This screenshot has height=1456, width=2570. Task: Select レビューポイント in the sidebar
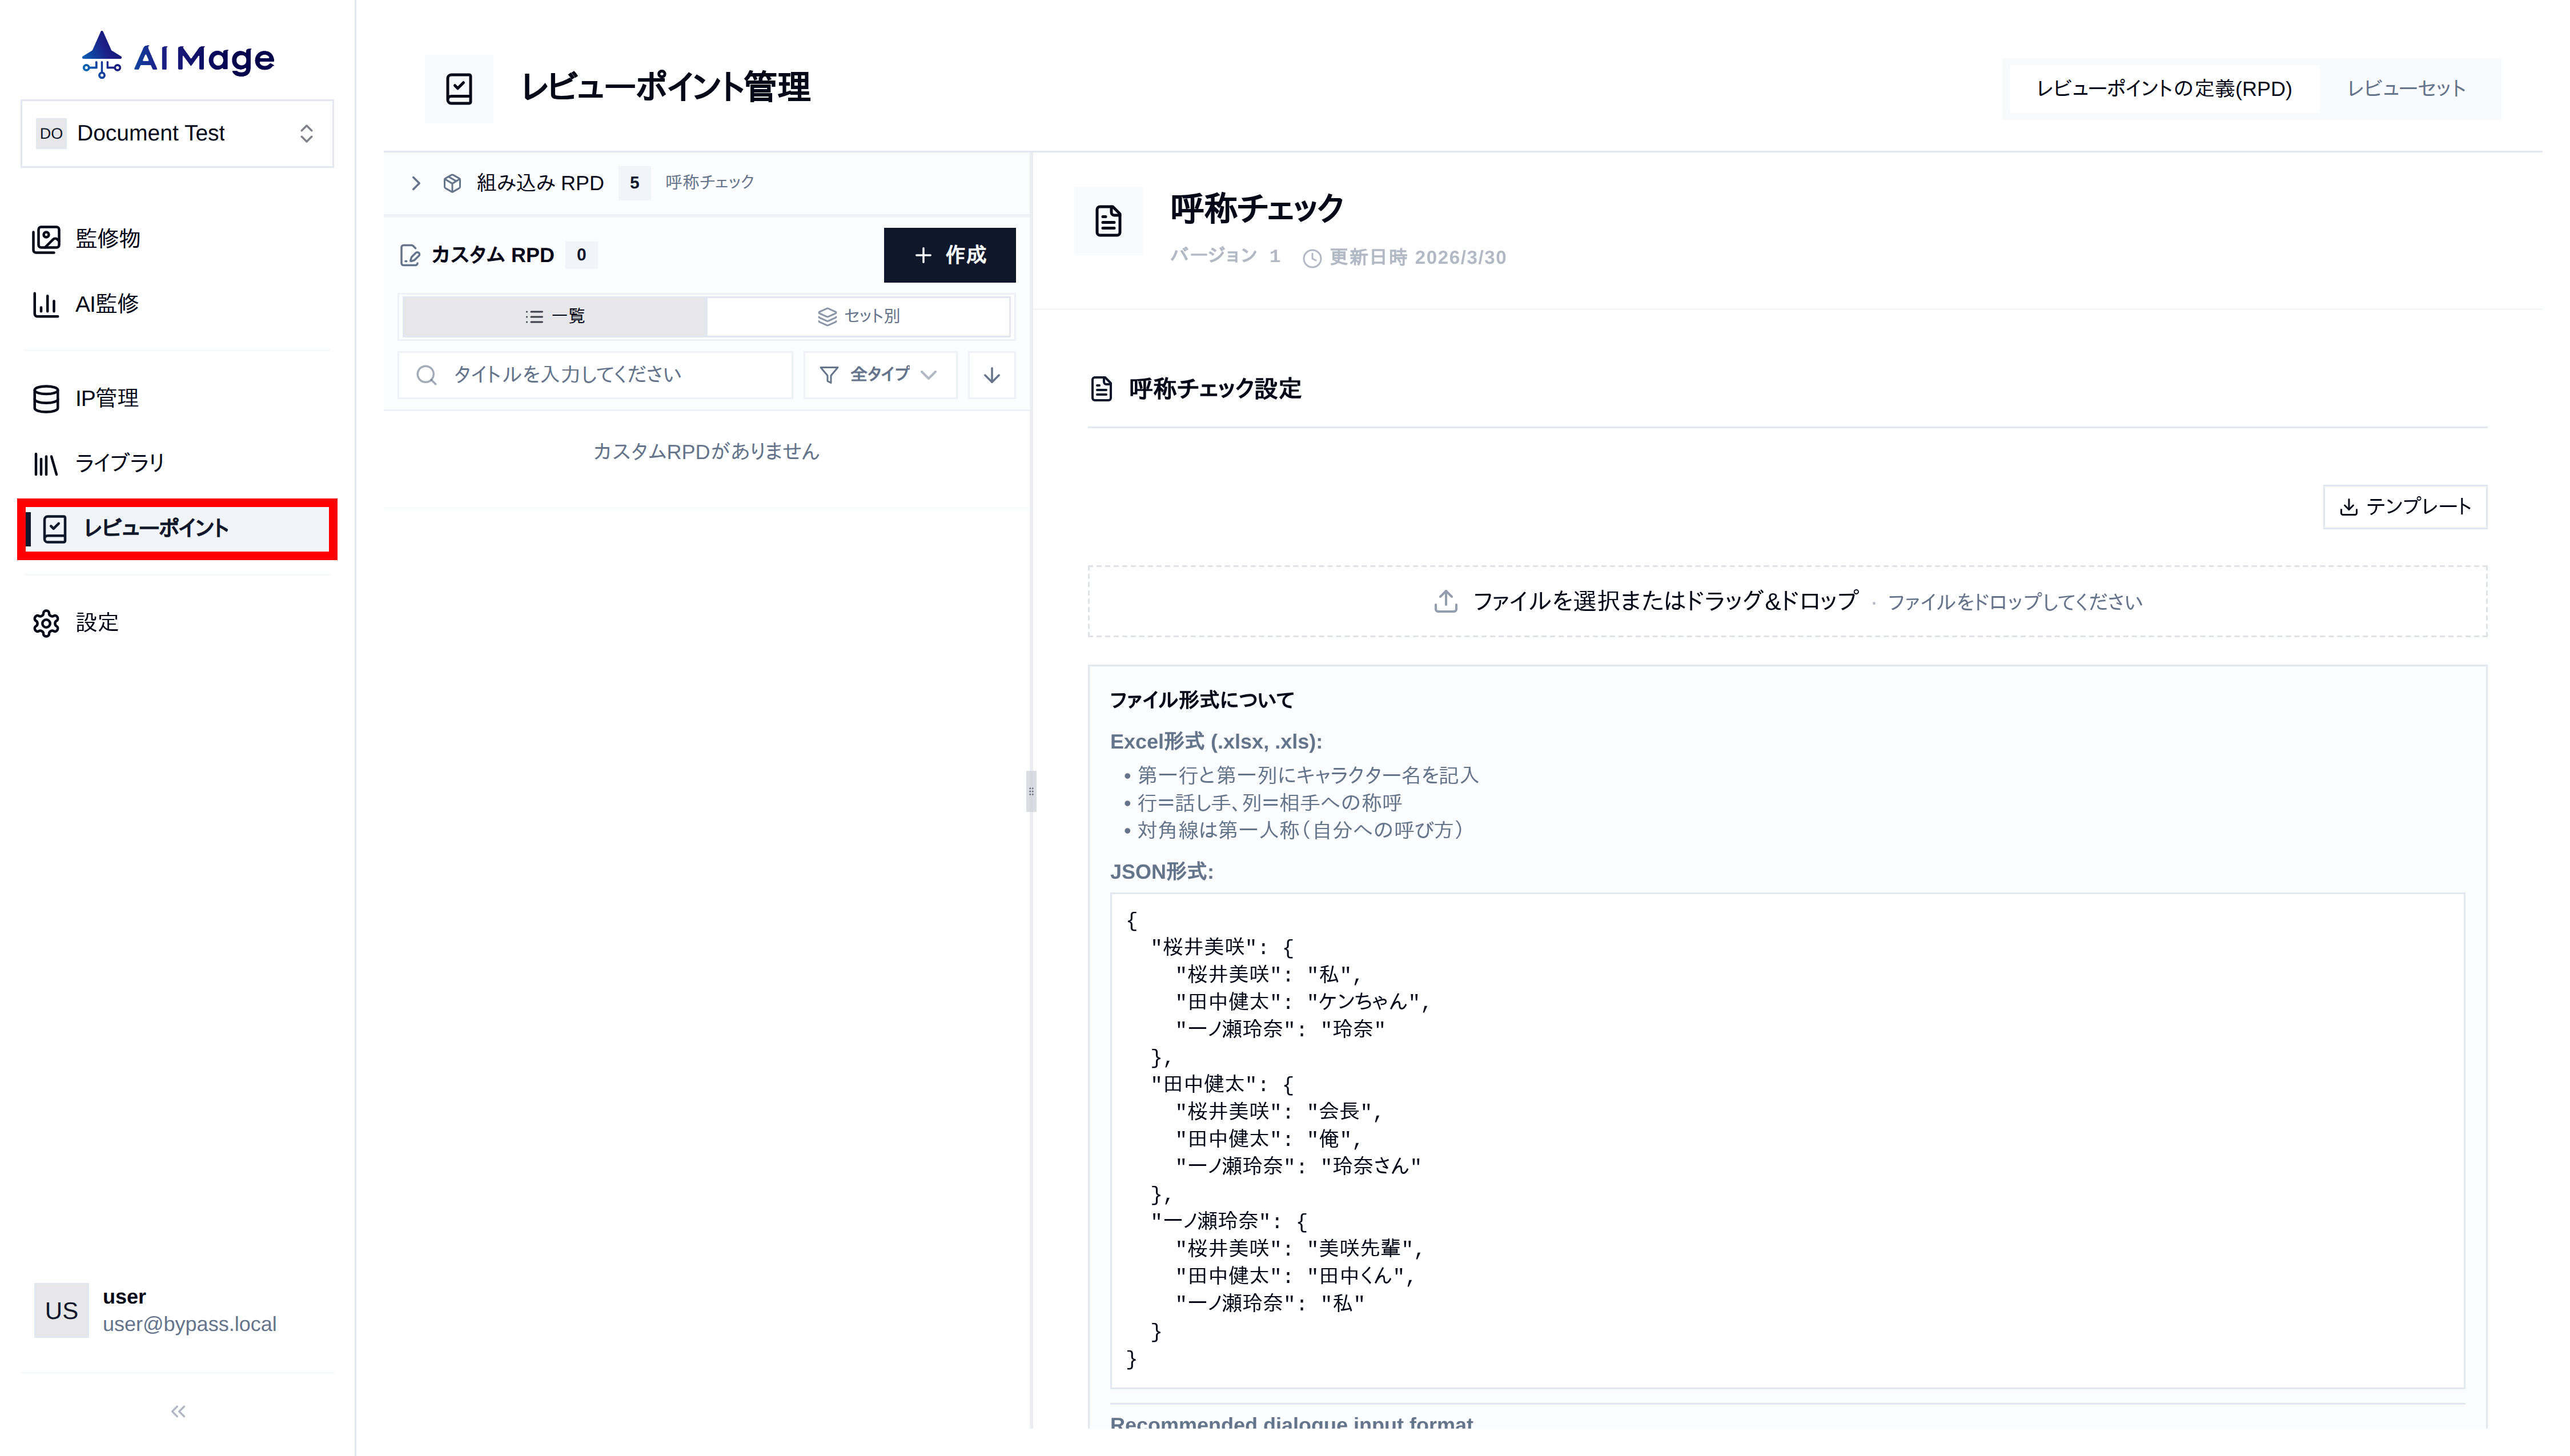click(x=178, y=528)
